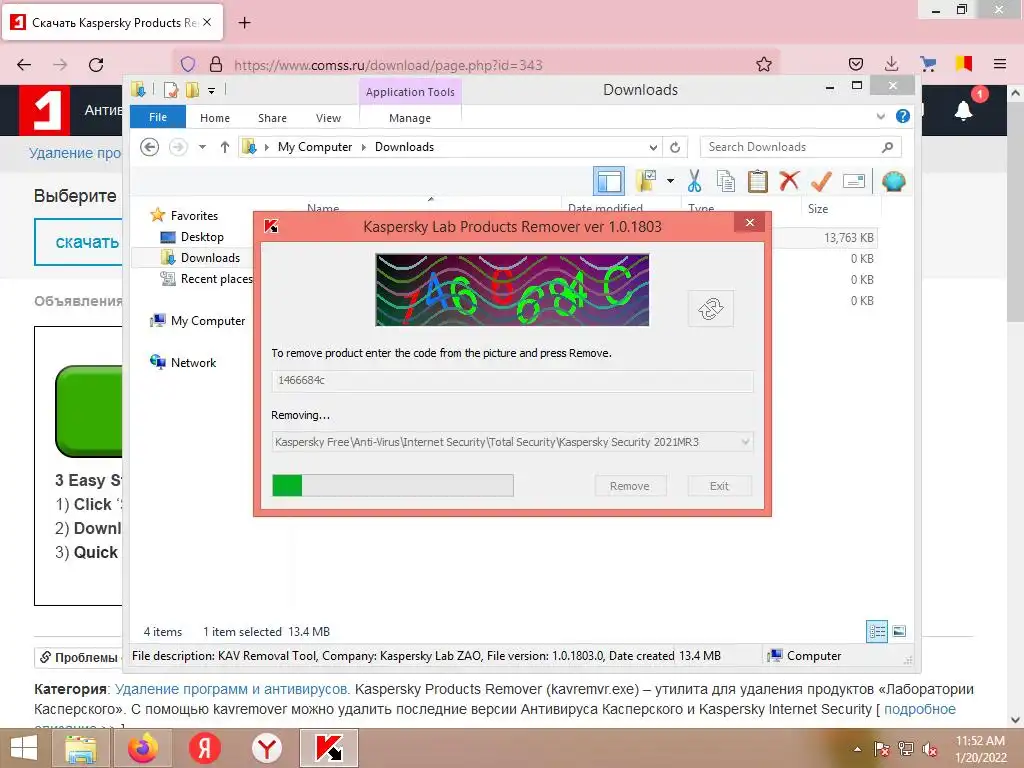Click the shell globe icon in Explorer toolbar
Image resolution: width=1024 pixels, height=768 pixels.
(x=893, y=181)
